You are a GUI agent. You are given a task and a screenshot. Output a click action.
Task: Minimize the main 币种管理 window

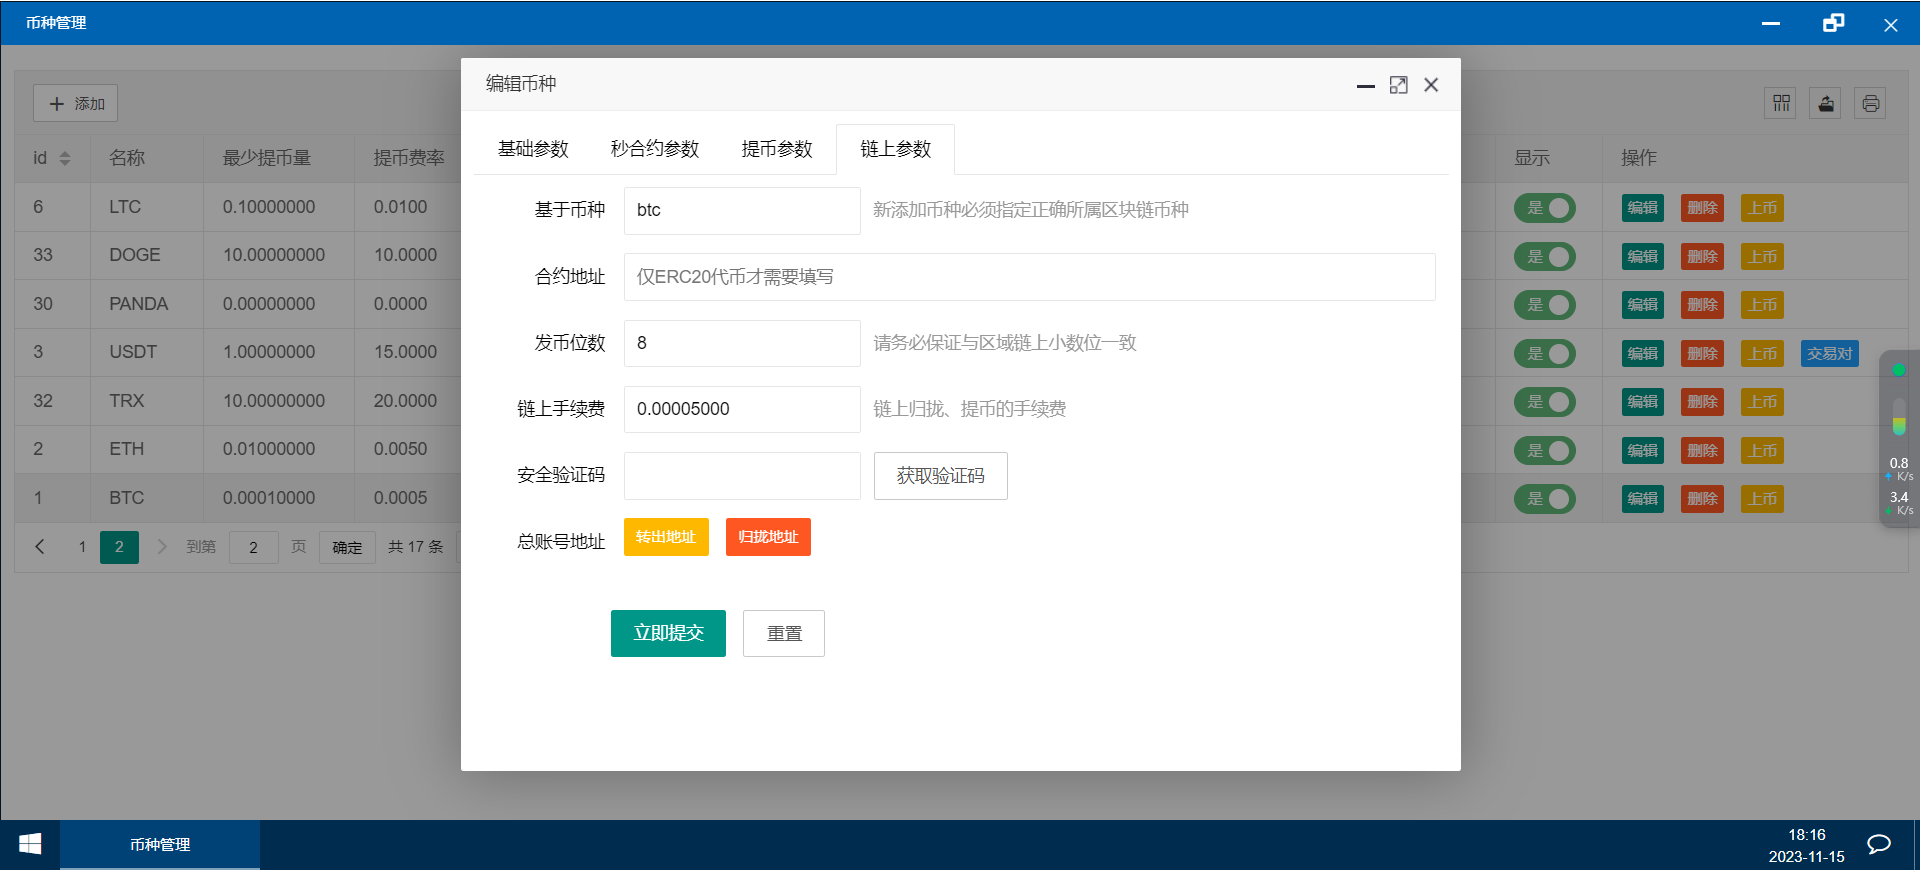1771,23
